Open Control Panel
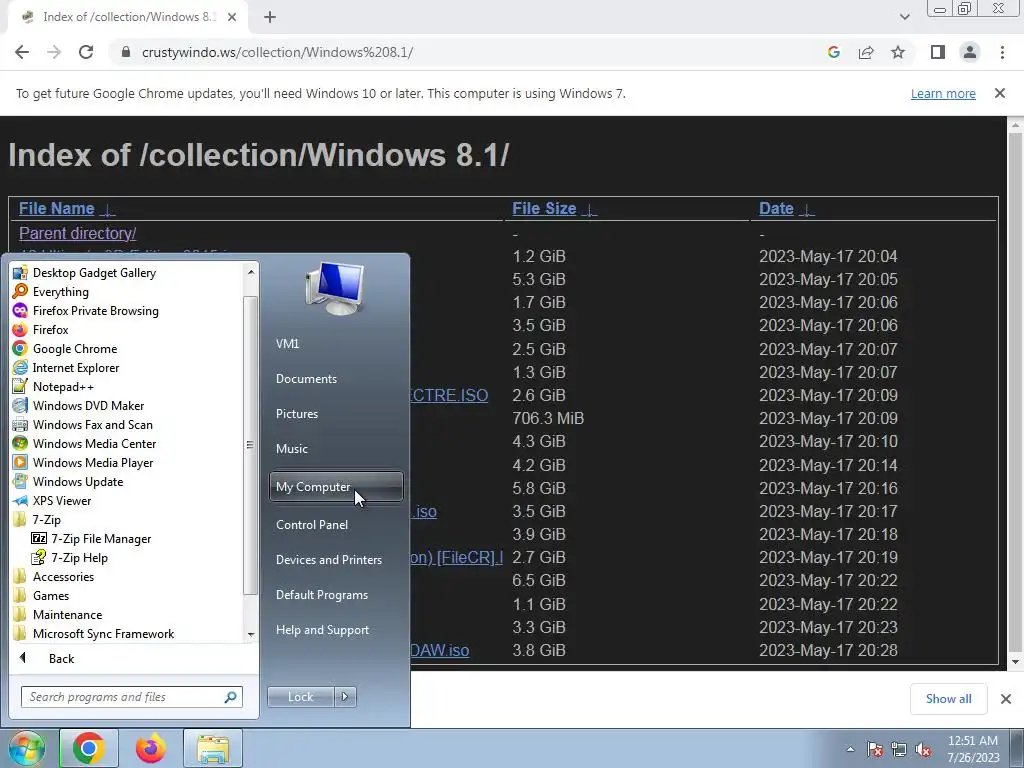1024x768 pixels. pyautogui.click(x=312, y=525)
